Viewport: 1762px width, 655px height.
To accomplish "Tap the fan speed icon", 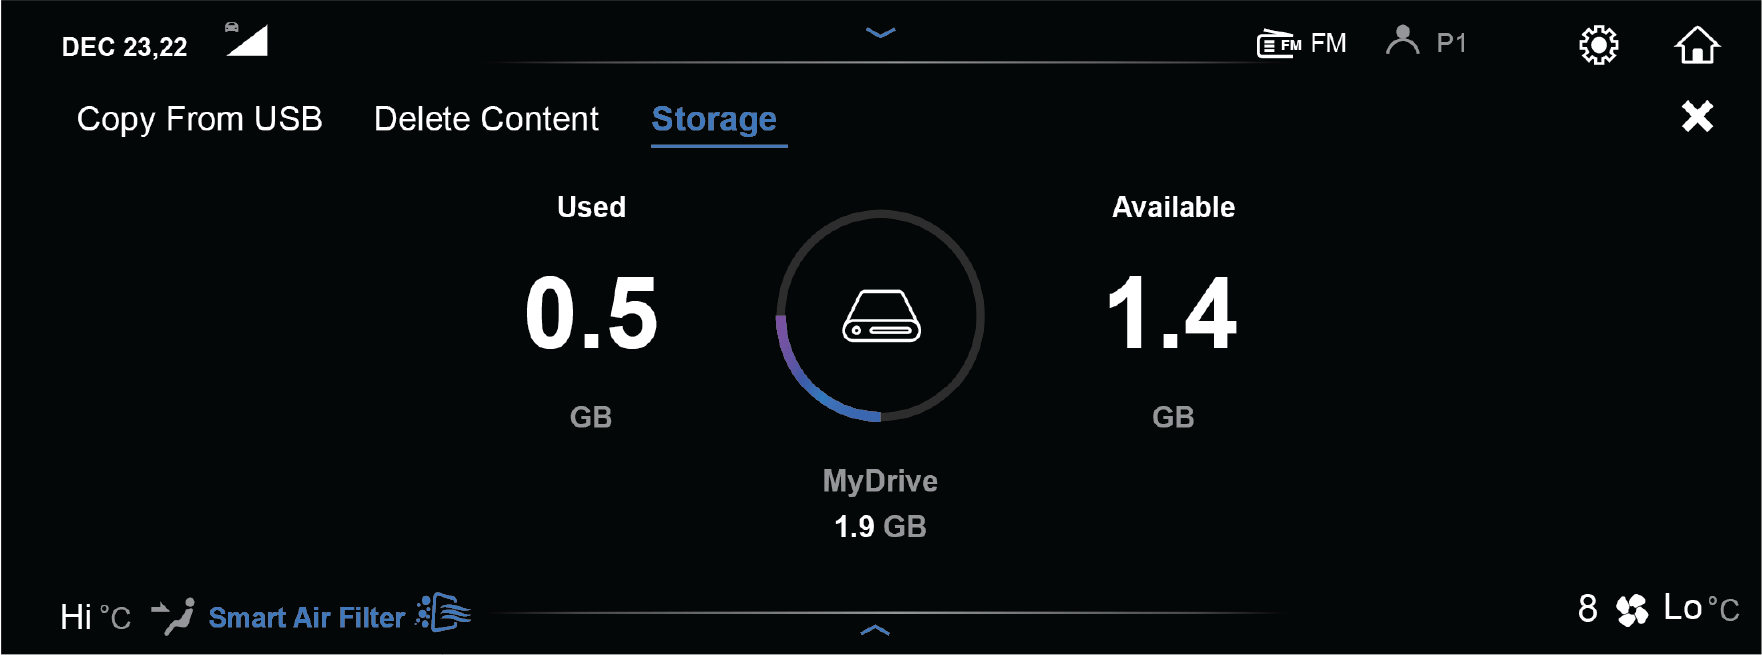I will tap(1632, 609).
